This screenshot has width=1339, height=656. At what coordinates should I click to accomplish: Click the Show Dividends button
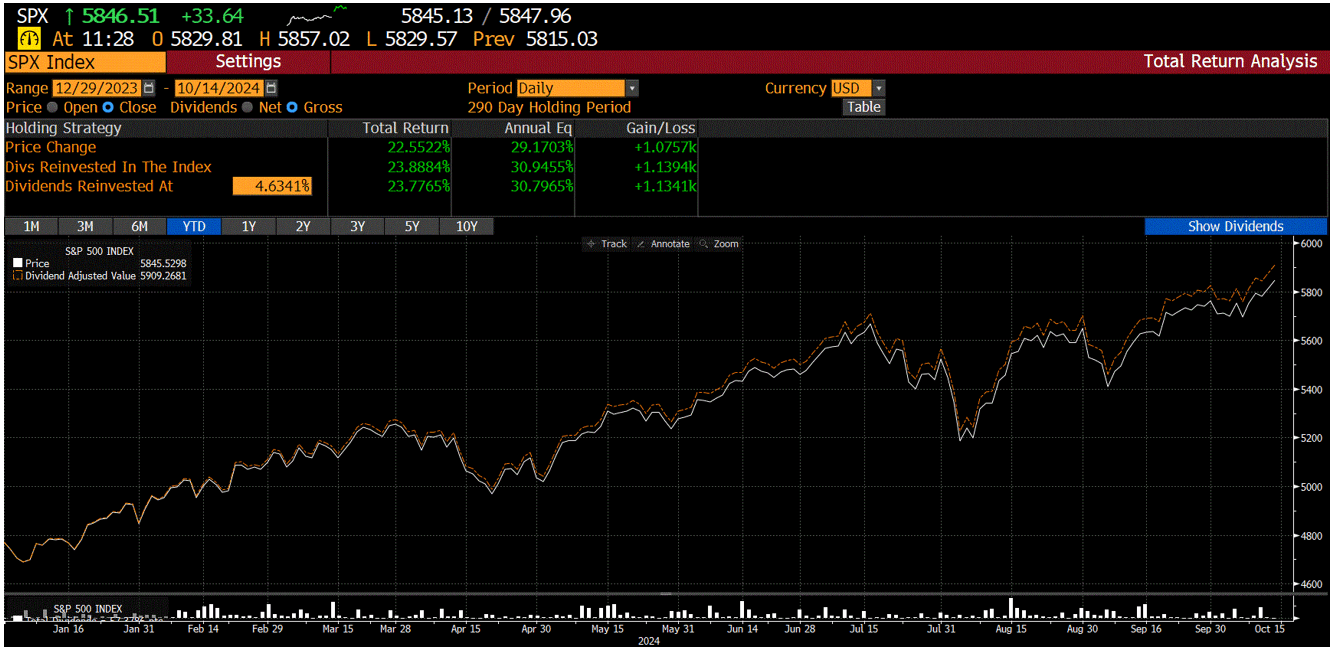pos(1236,226)
